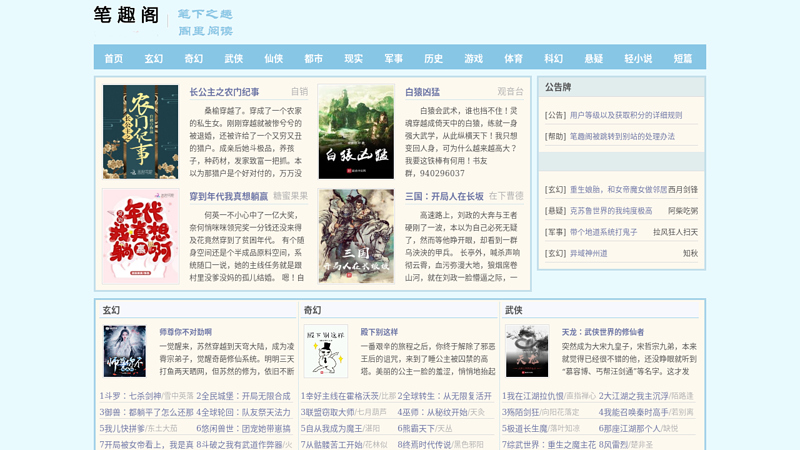Open the announcement 用户等级以及获取积分的详细规则
800x450 pixels.
click(626, 115)
